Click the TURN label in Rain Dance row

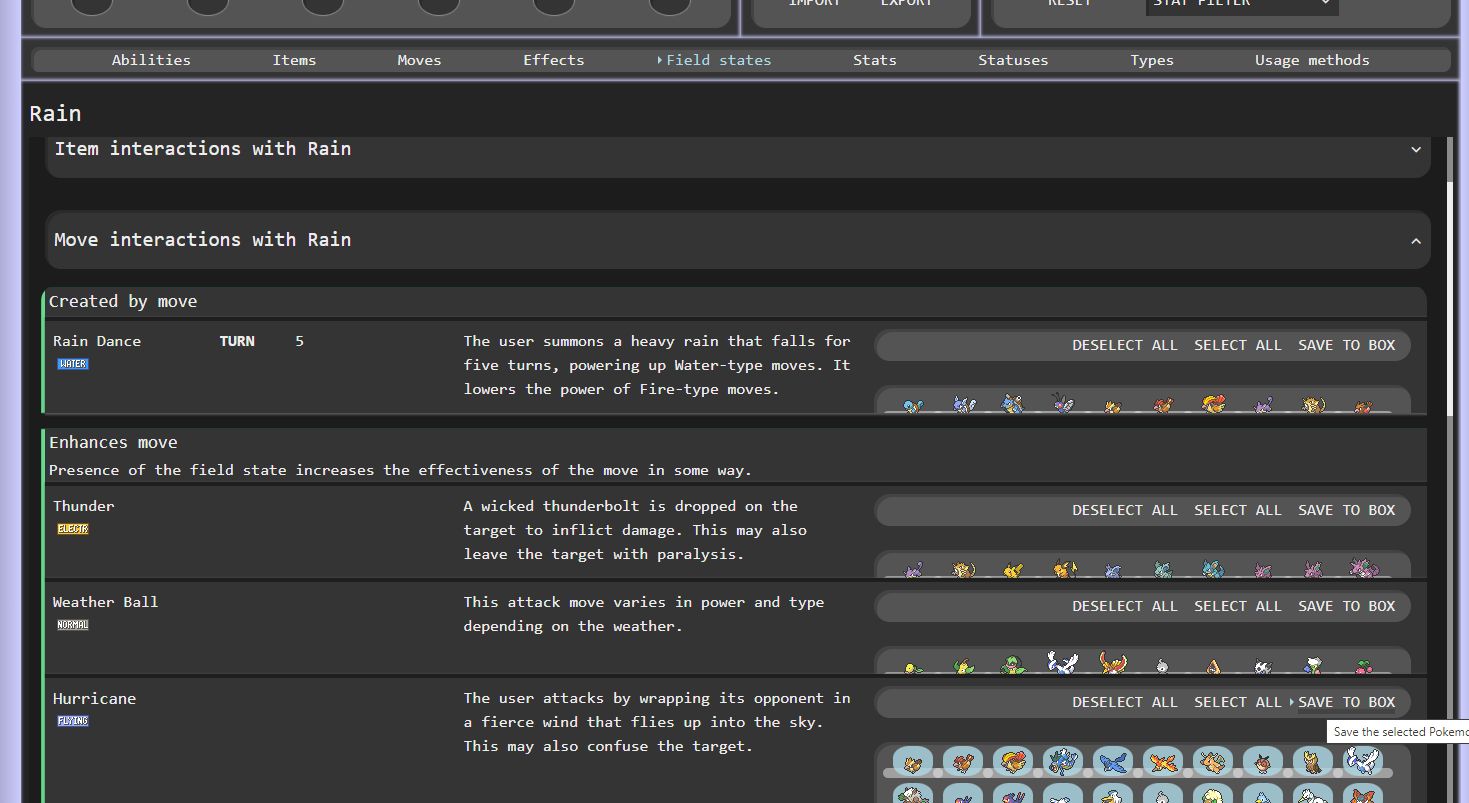237,341
